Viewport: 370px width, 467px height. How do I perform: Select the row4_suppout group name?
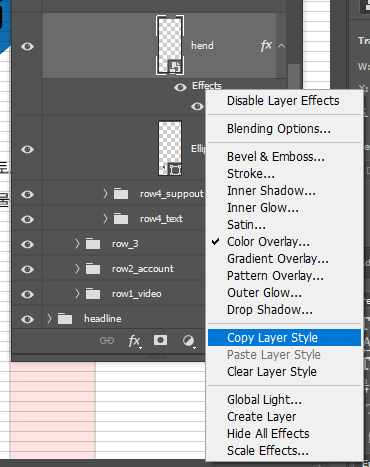[x=172, y=194]
